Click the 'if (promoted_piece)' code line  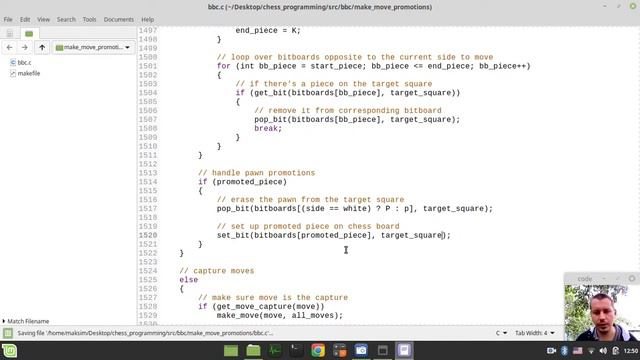click(x=242, y=182)
